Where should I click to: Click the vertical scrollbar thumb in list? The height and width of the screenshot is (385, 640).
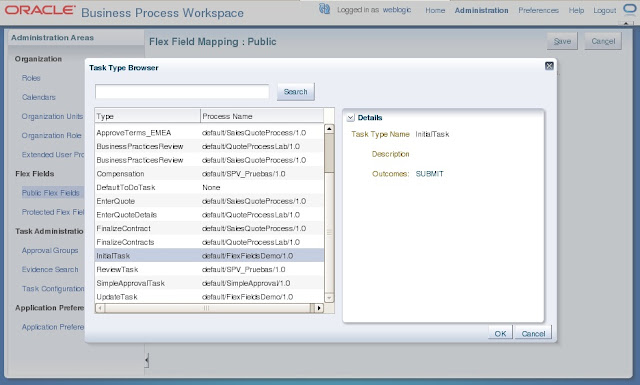click(329, 153)
